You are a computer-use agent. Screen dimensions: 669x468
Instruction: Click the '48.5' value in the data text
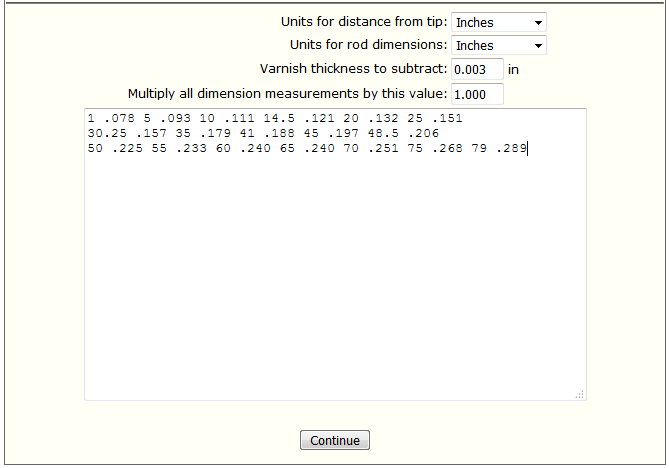point(383,133)
